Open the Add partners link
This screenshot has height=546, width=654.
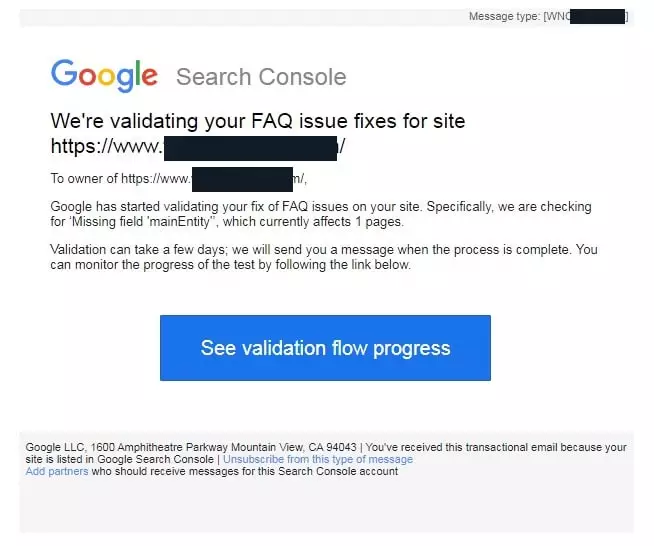point(56,471)
